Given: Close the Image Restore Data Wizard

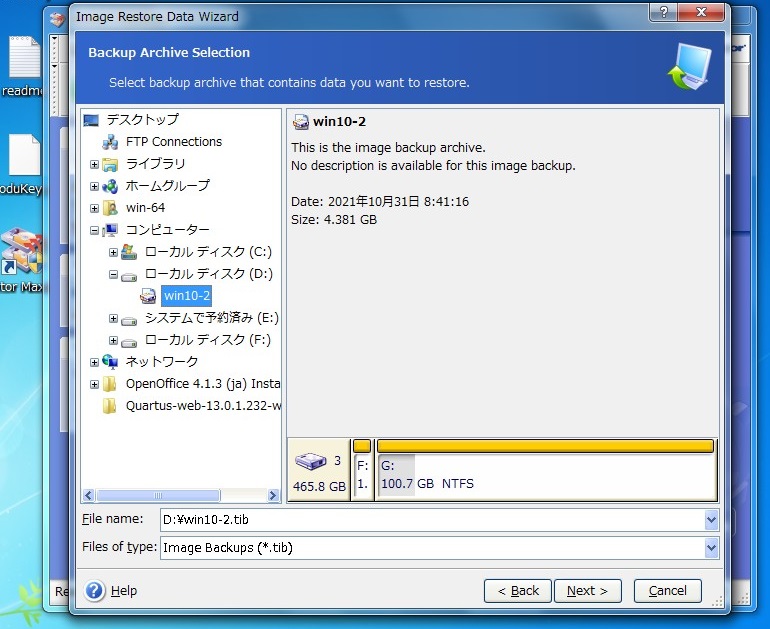Looking at the screenshot, I should pos(701,12).
